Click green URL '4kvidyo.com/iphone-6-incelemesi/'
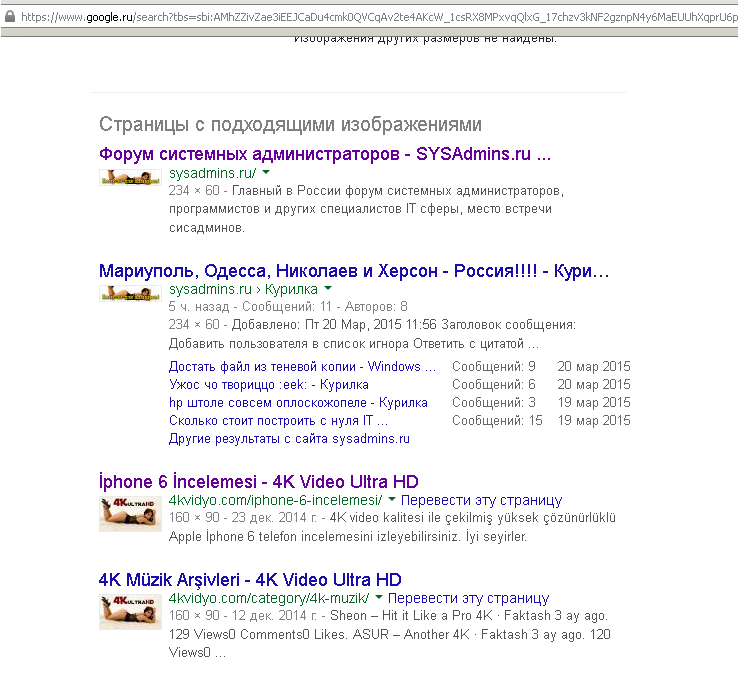738x677 pixels. coord(275,500)
